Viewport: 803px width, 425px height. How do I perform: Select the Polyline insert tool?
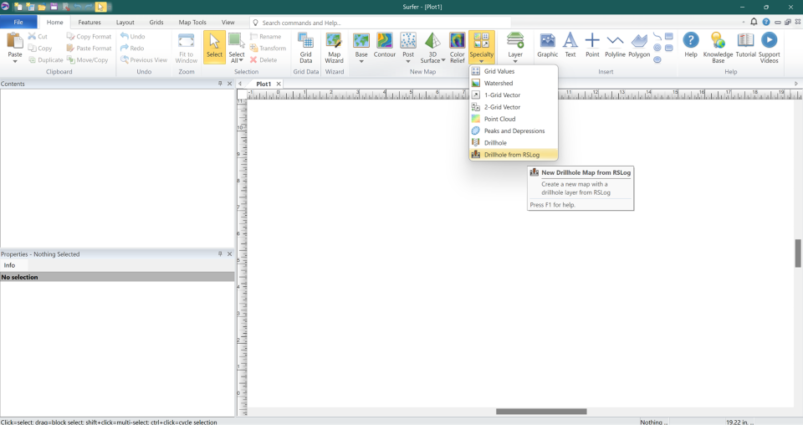[615, 45]
